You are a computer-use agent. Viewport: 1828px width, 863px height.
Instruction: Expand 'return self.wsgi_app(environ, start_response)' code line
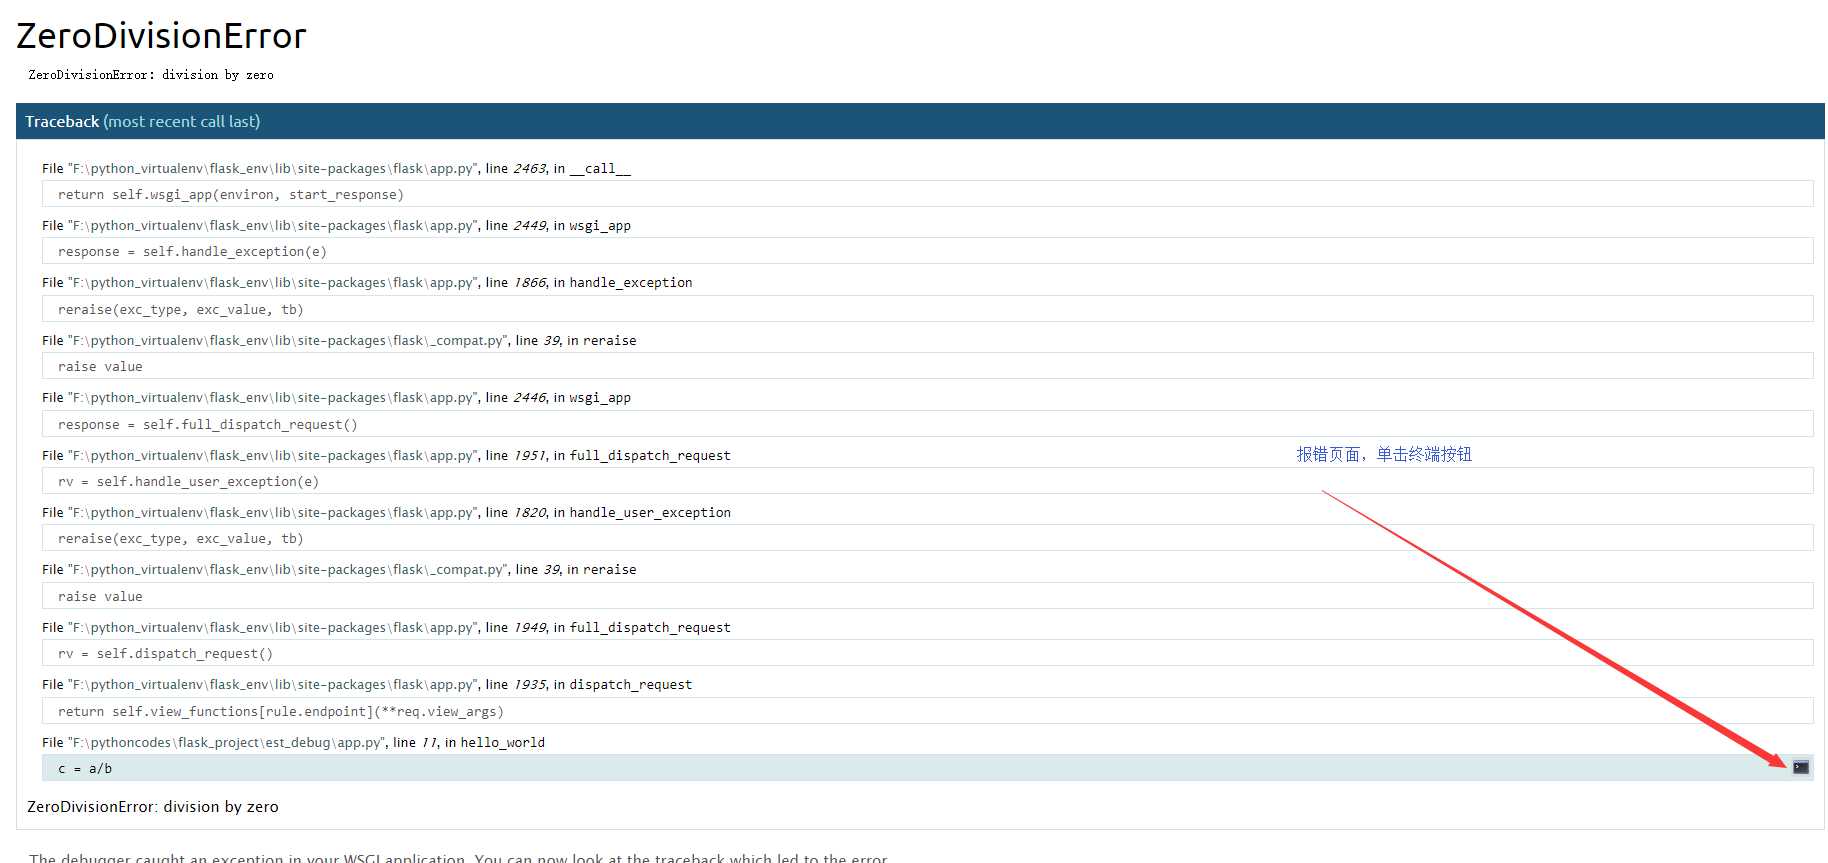tap(927, 194)
